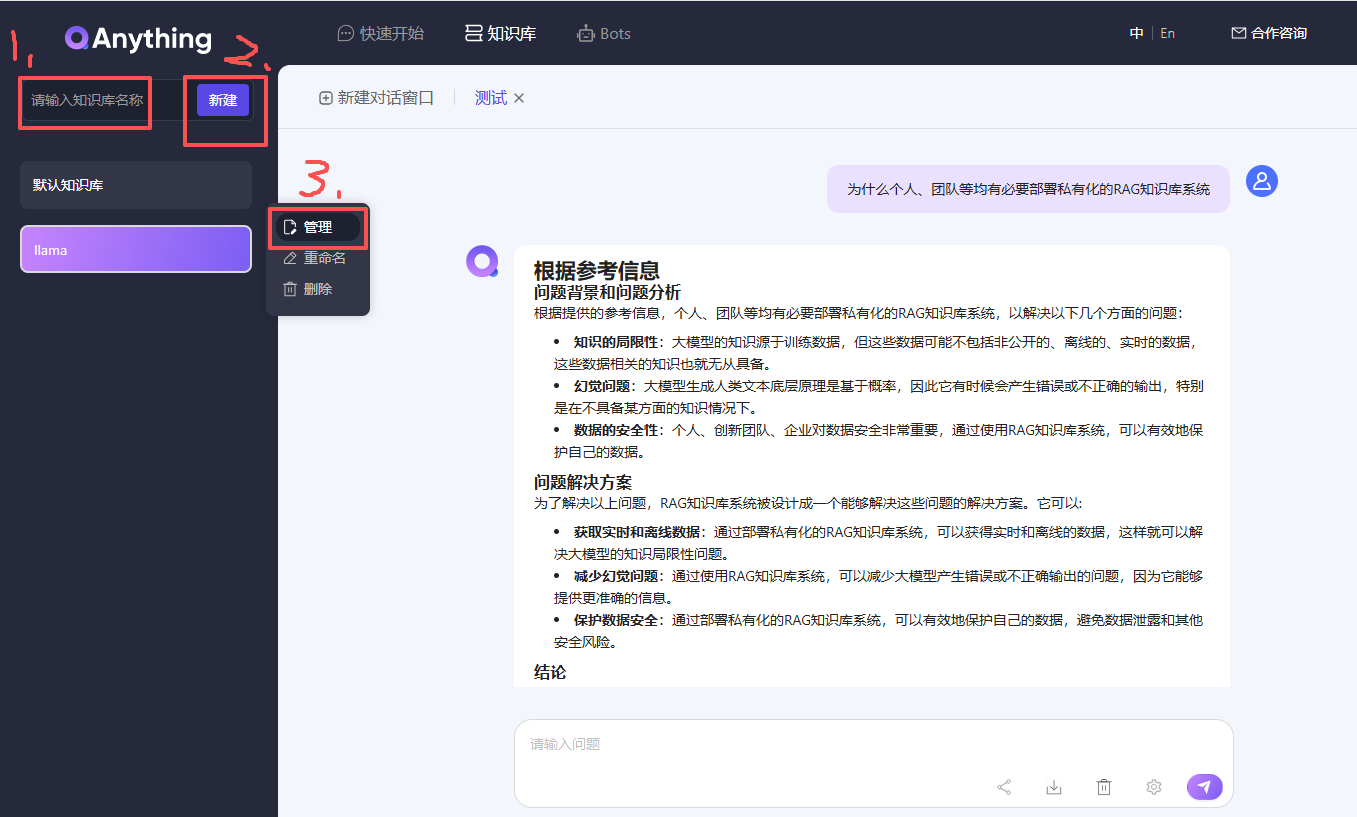The width and height of the screenshot is (1357, 817).
Task: Click the 根据参考信息 heading
Action: click(x=597, y=270)
